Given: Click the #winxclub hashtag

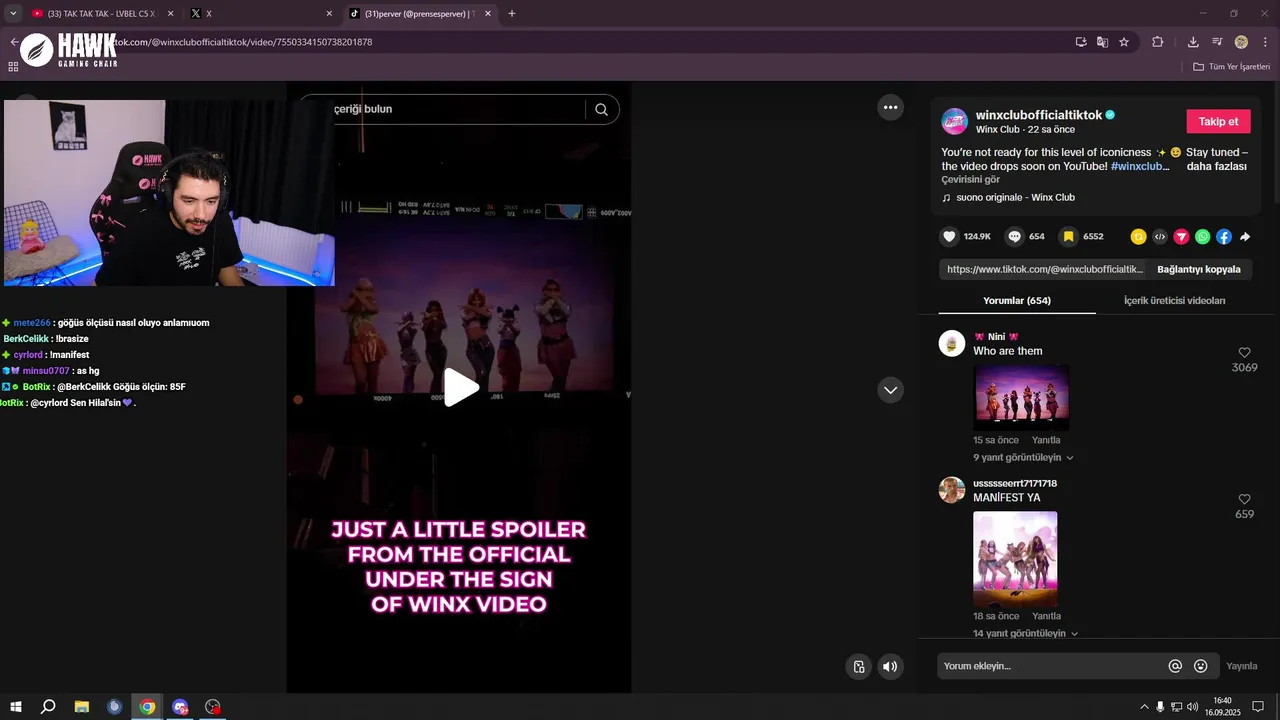Looking at the screenshot, I should click(1140, 166).
